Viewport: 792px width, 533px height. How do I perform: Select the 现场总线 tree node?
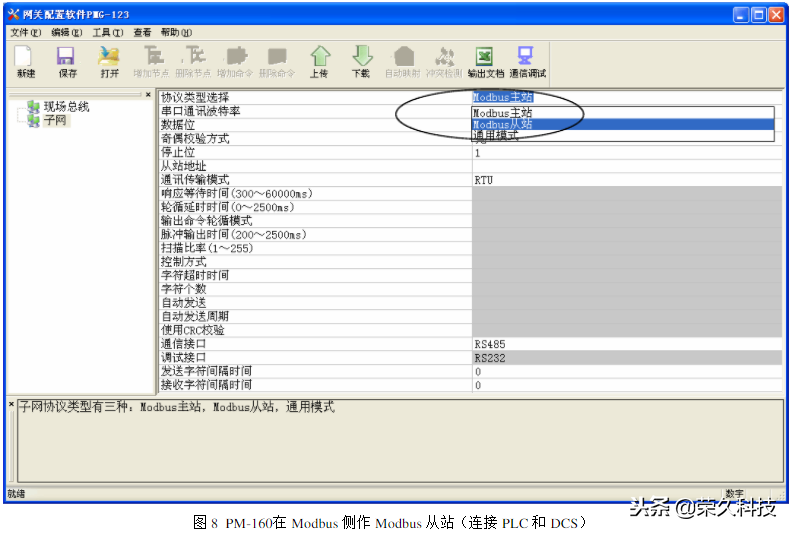click(x=66, y=106)
